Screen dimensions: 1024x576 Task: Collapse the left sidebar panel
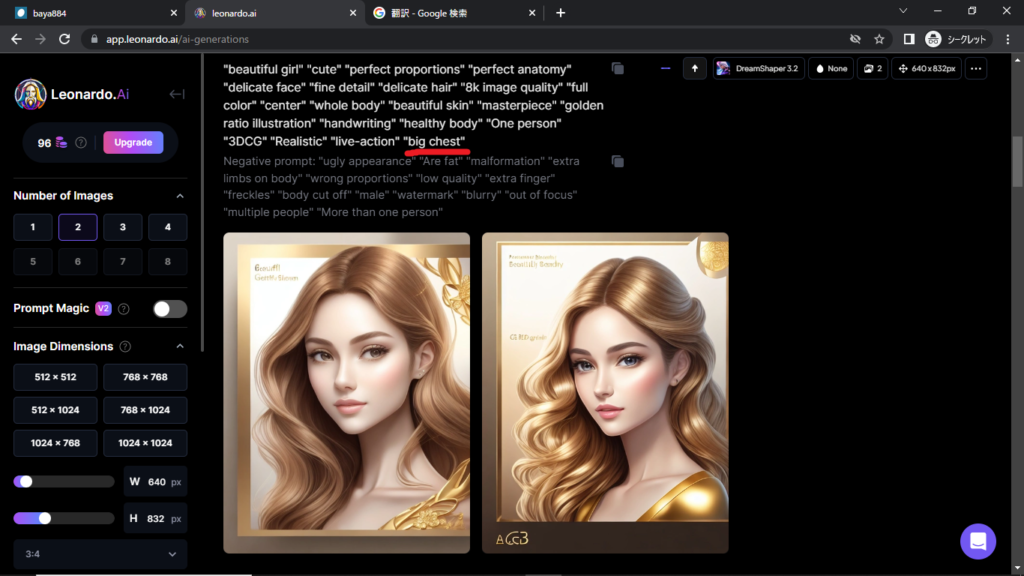point(177,94)
